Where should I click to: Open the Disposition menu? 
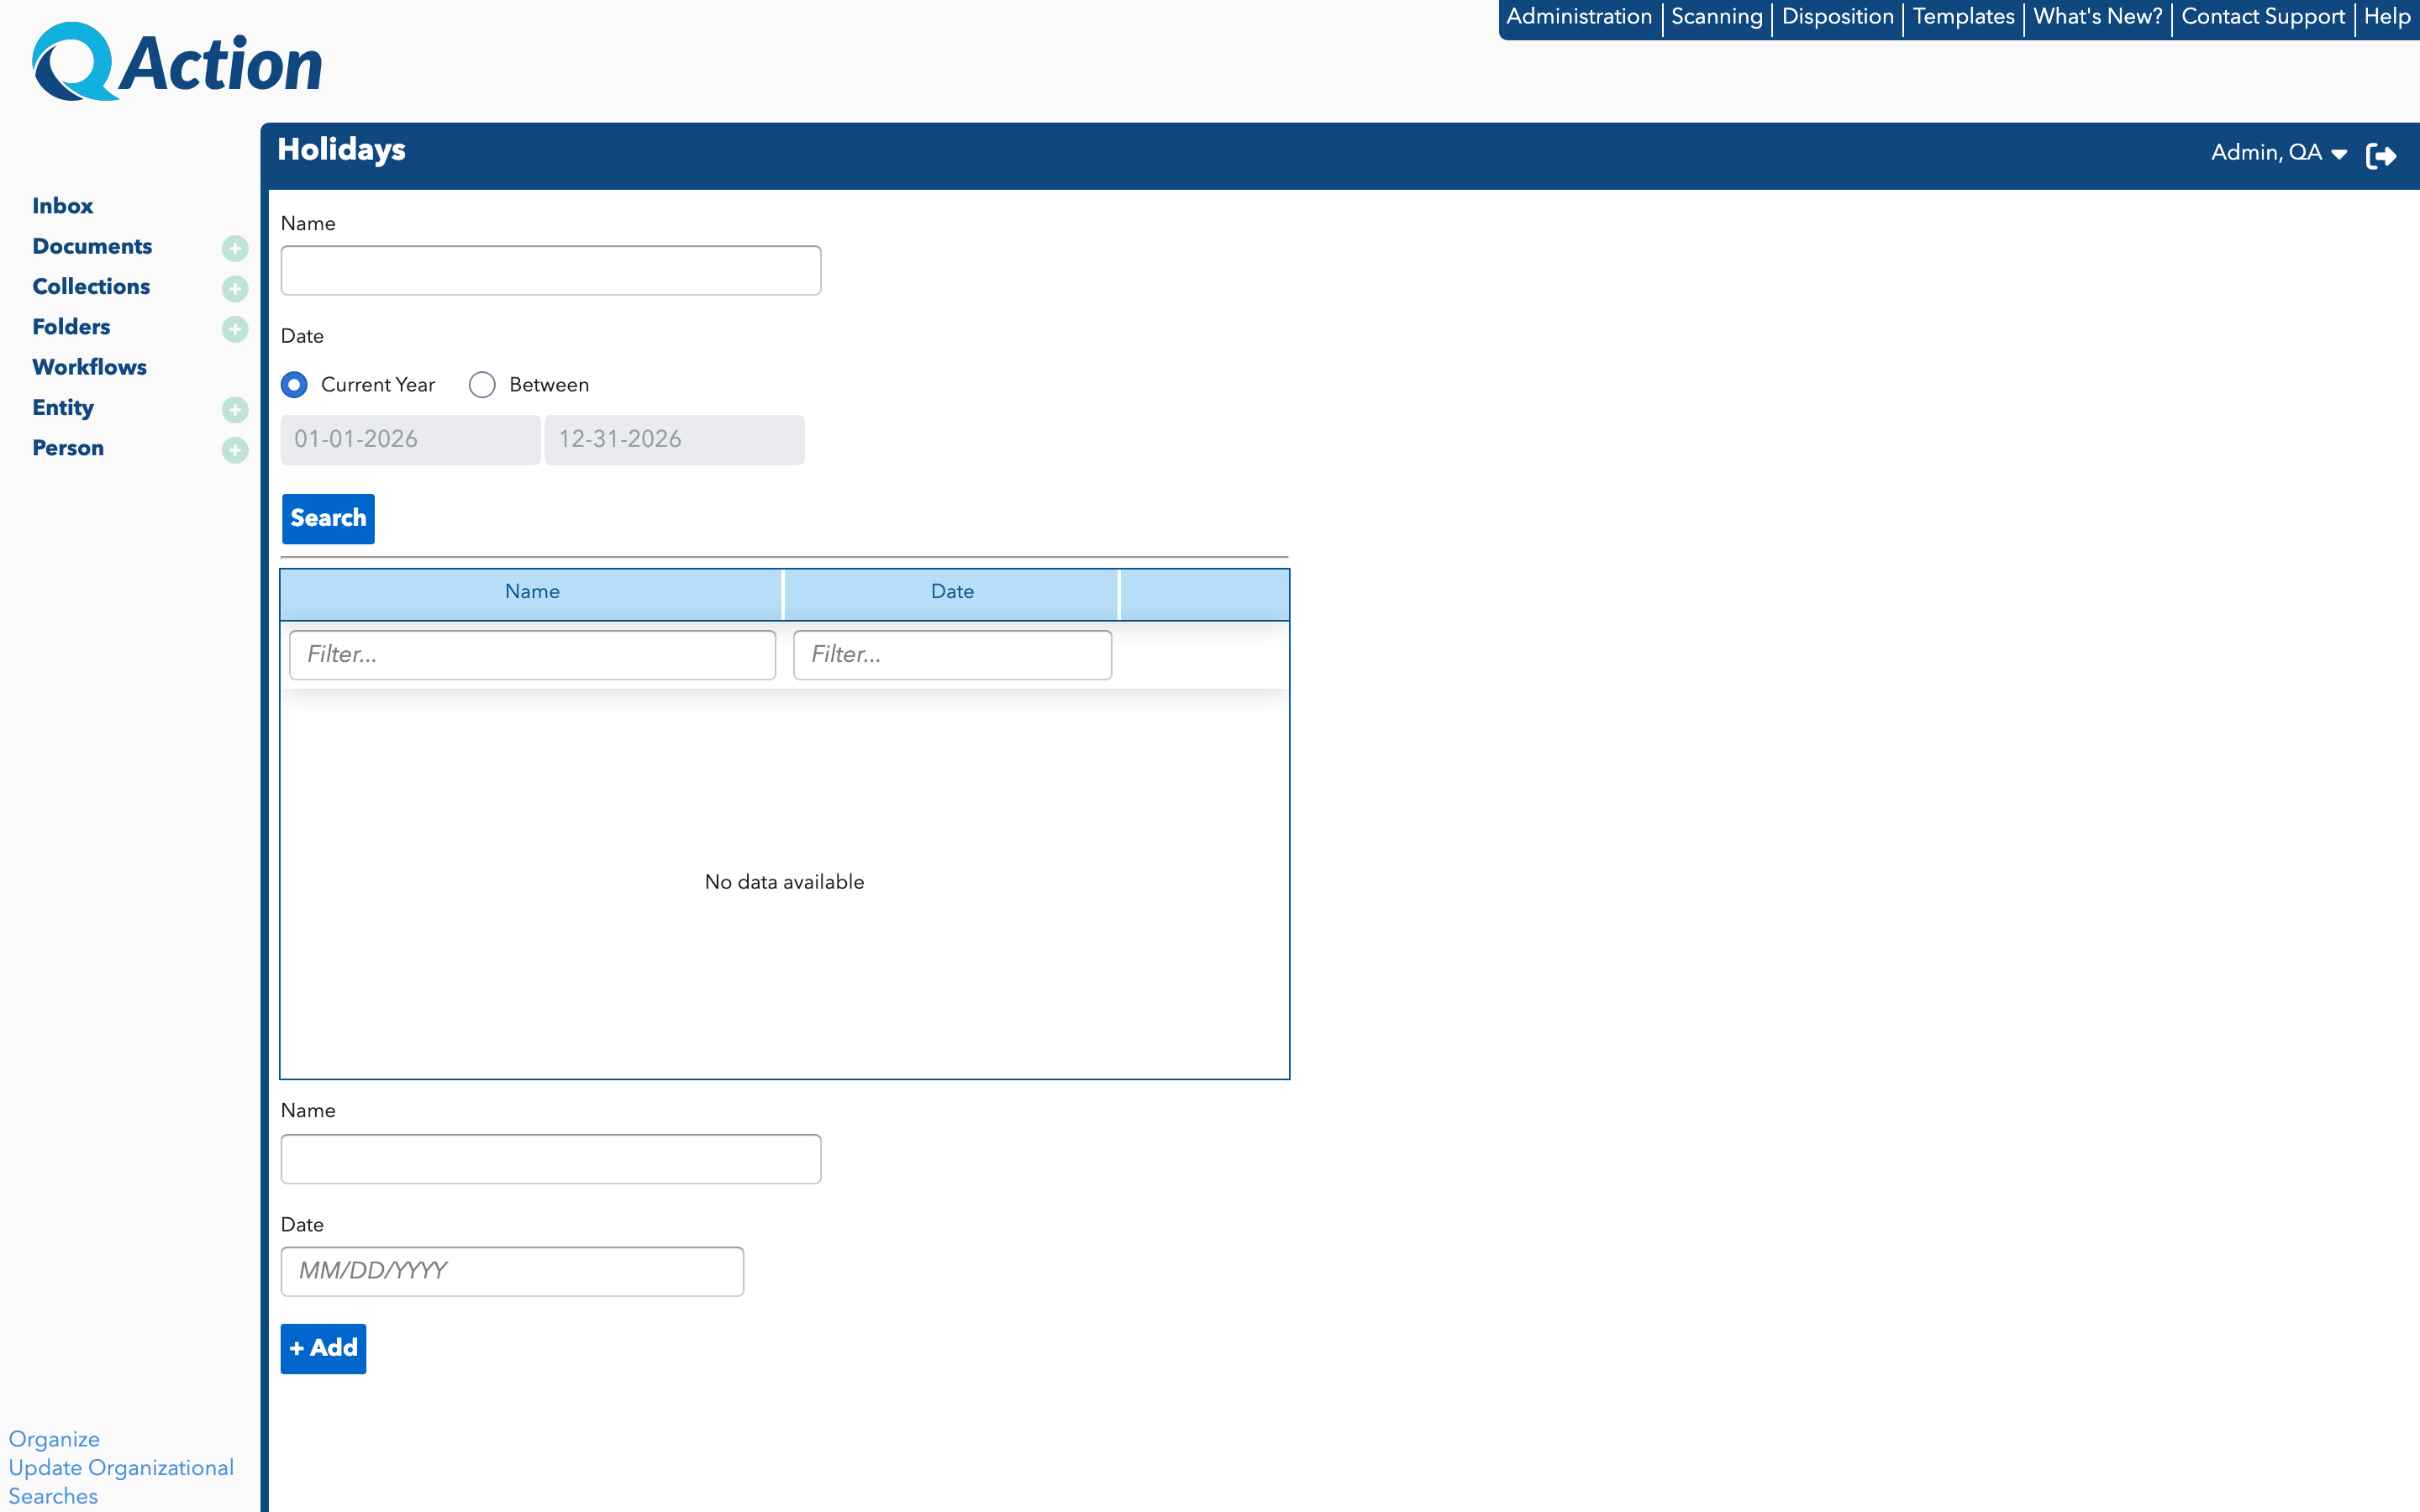pyautogui.click(x=1838, y=17)
